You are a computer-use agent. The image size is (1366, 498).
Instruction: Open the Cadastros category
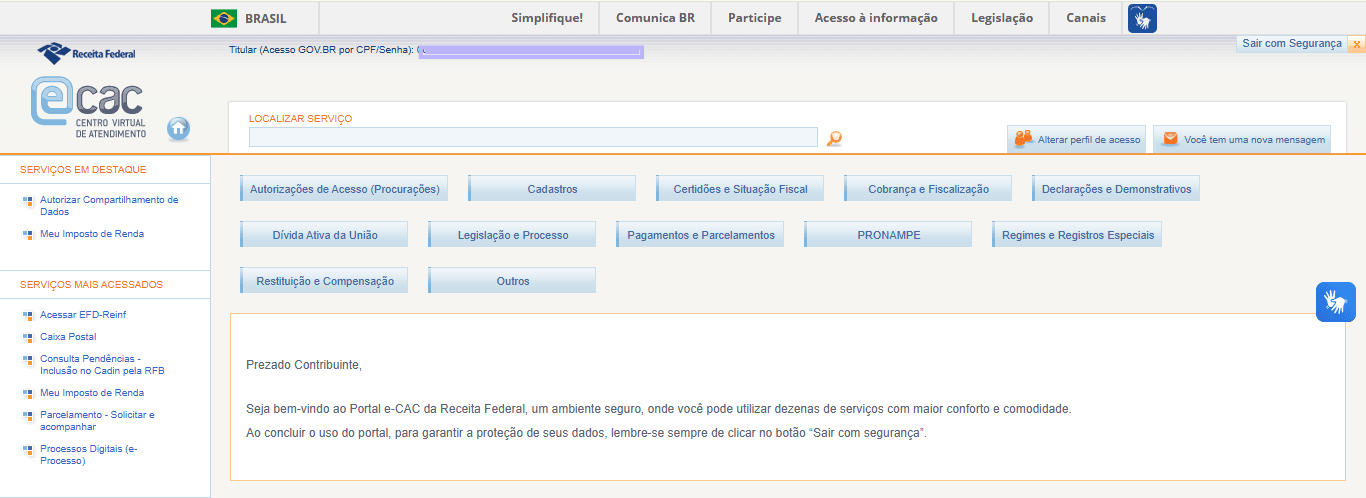click(552, 189)
